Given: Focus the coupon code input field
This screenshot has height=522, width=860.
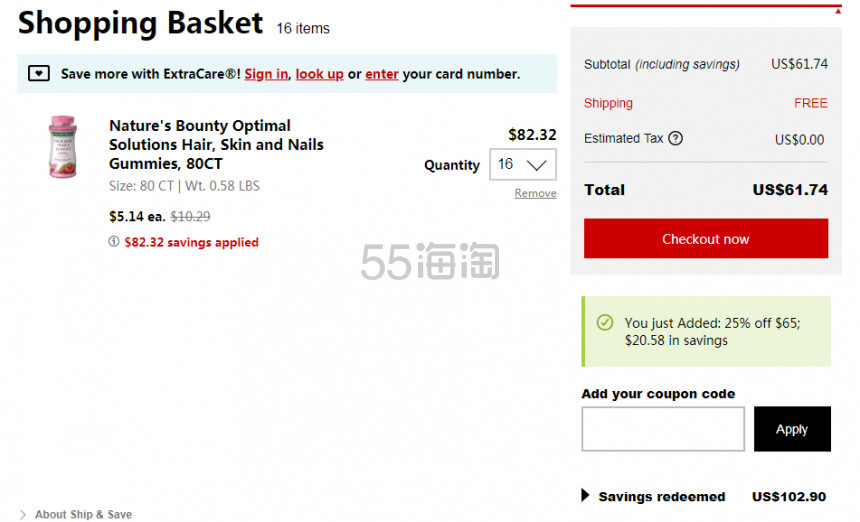Looking at the screenshot, I should point(663,429).
